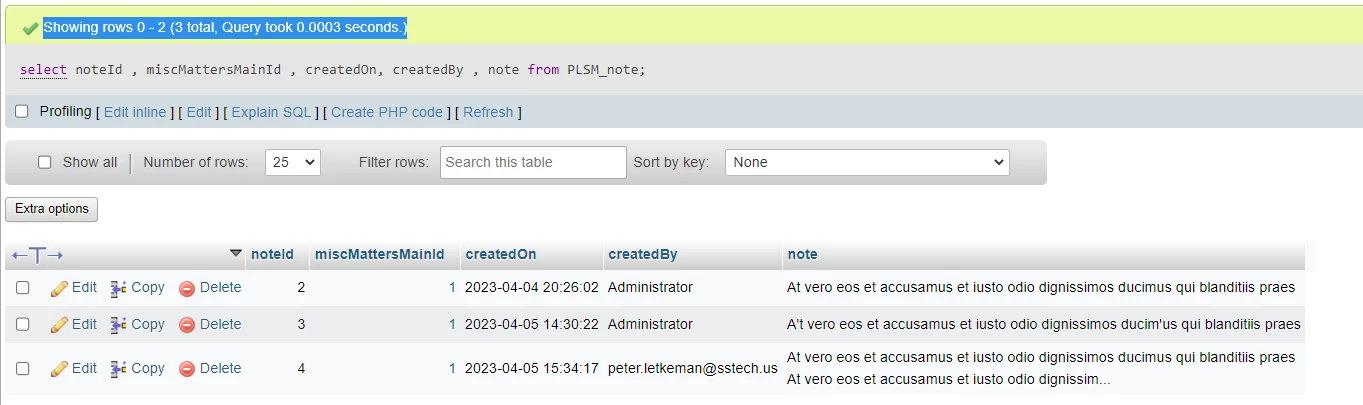Click the pencil Edit icon for noteId 4
Screen dimensions: 1363x405
tap(59, 369)
